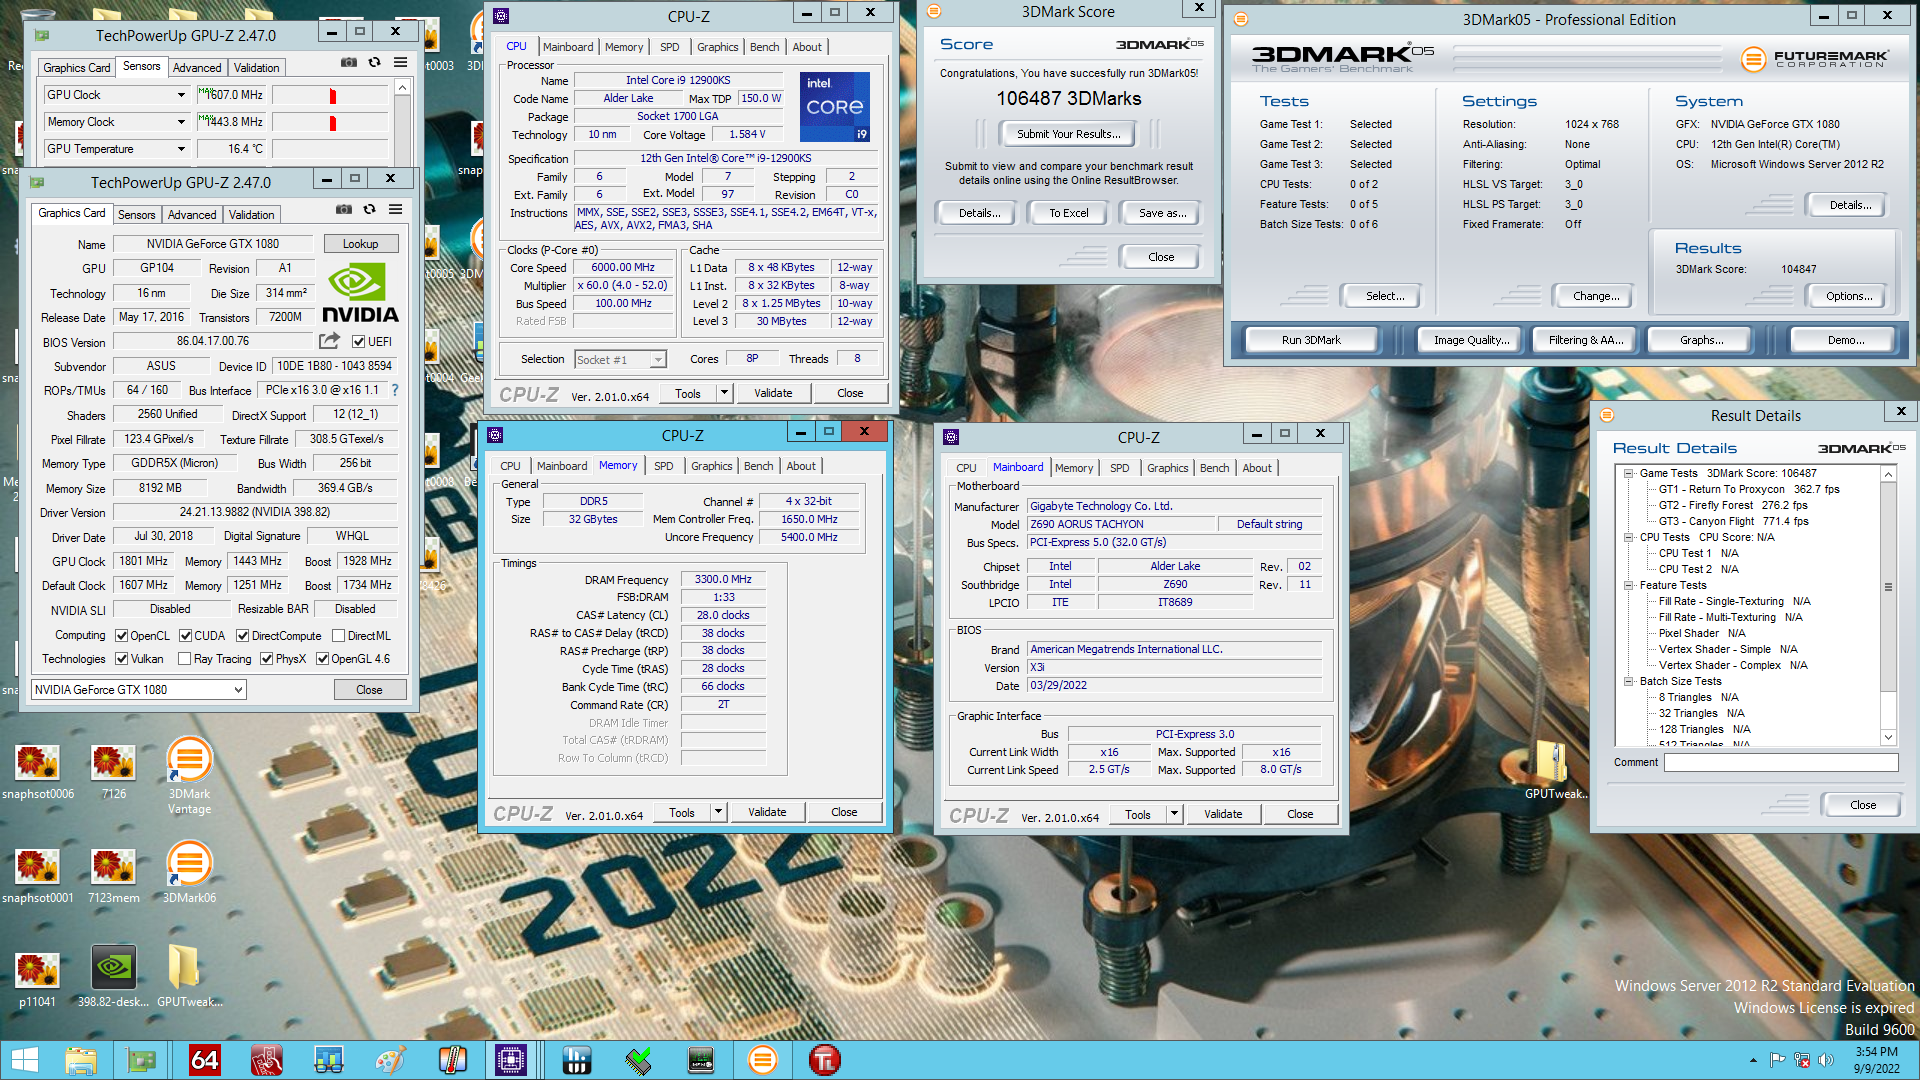Click the To Excel button

[1068, 213]
